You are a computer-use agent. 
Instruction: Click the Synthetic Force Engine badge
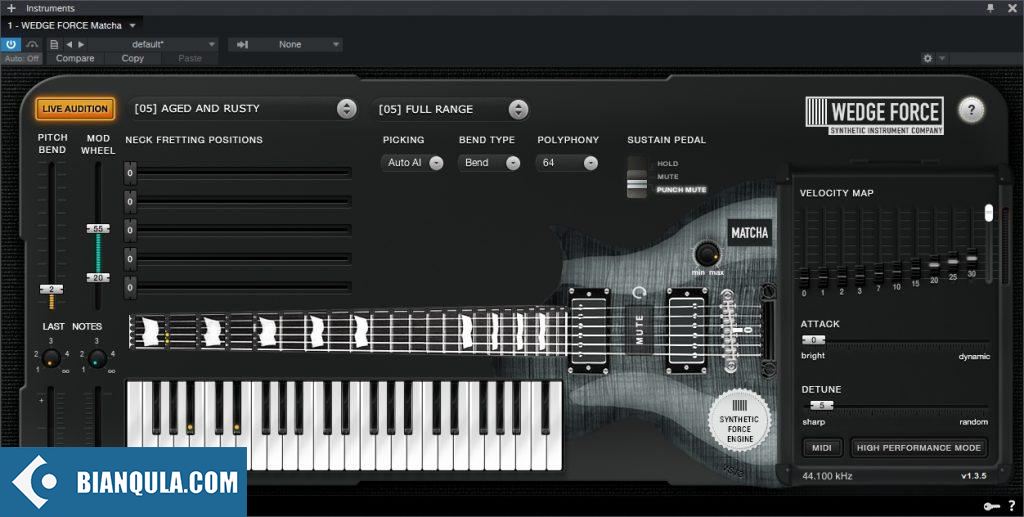coord(739,420)
